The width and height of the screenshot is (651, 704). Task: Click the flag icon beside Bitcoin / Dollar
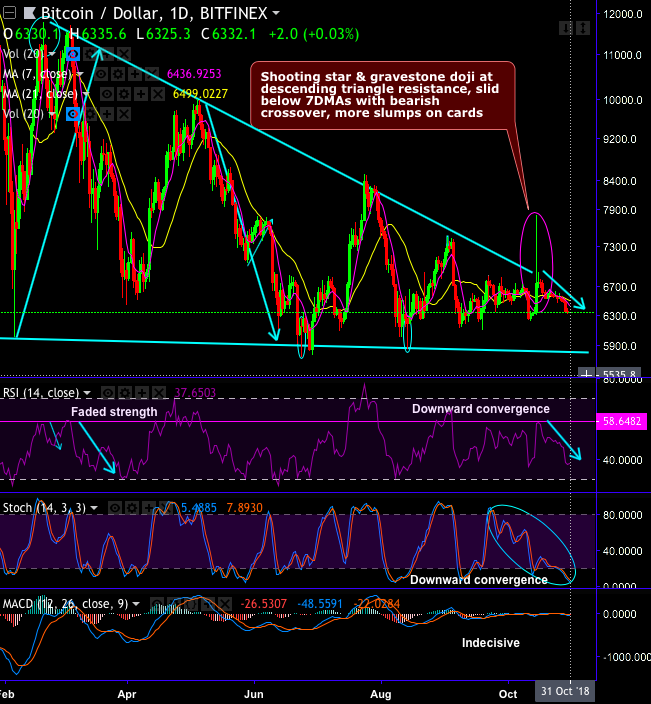click(x=30, y=13)
